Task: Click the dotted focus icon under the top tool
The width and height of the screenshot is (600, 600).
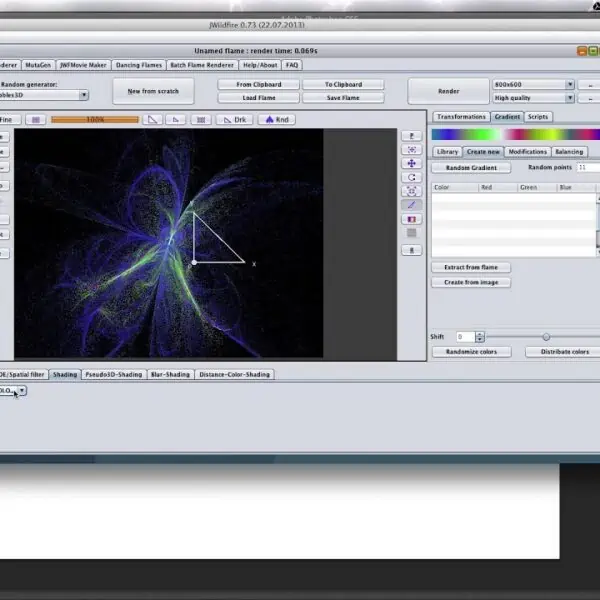Action: point(412,150)
